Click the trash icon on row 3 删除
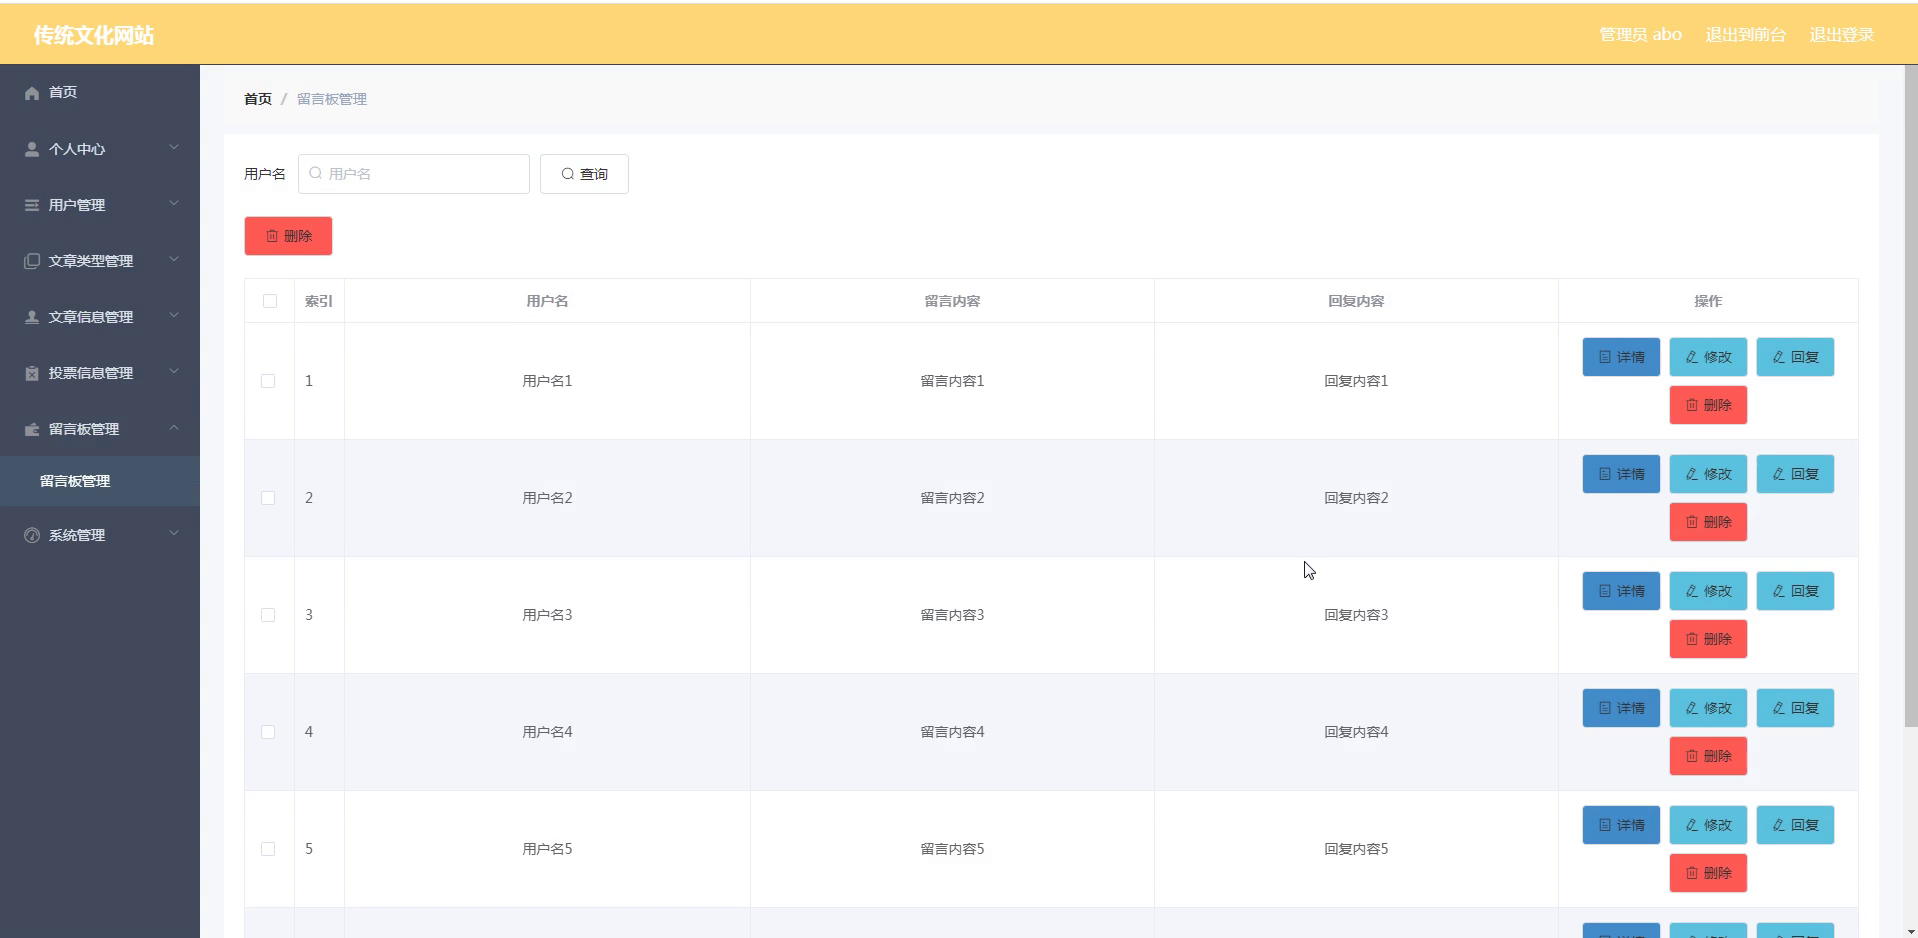 pos(1692,639)
